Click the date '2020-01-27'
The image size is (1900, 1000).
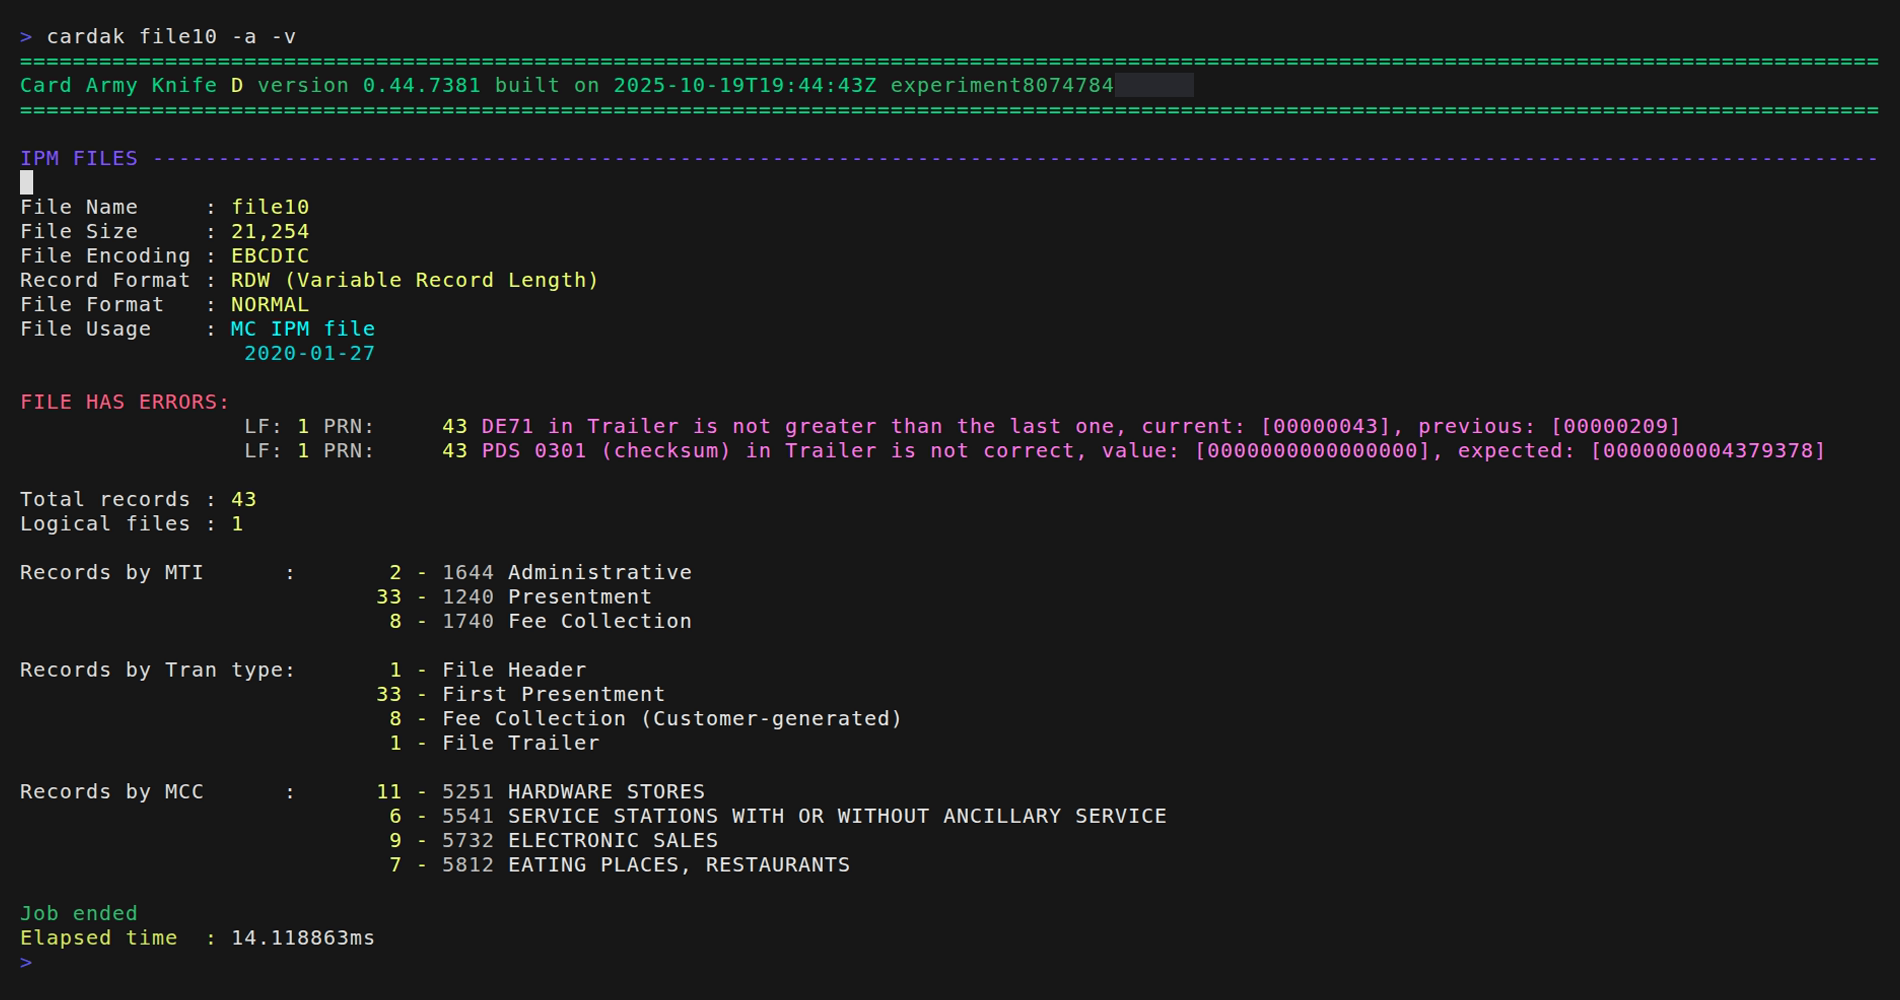(309, 353)
